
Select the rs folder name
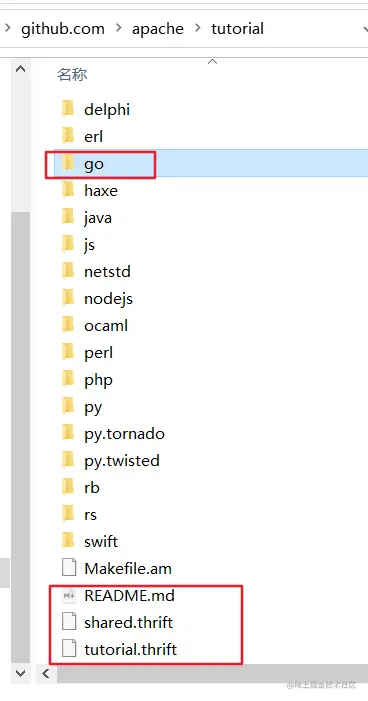tap(90, 515)
